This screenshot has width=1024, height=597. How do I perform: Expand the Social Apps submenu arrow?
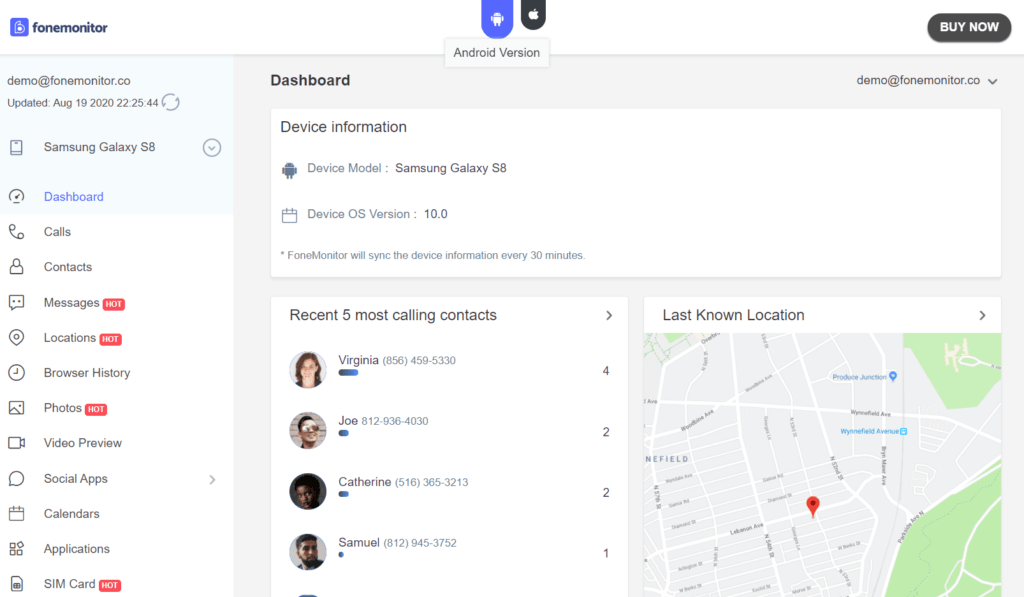(x=212, y=479)
